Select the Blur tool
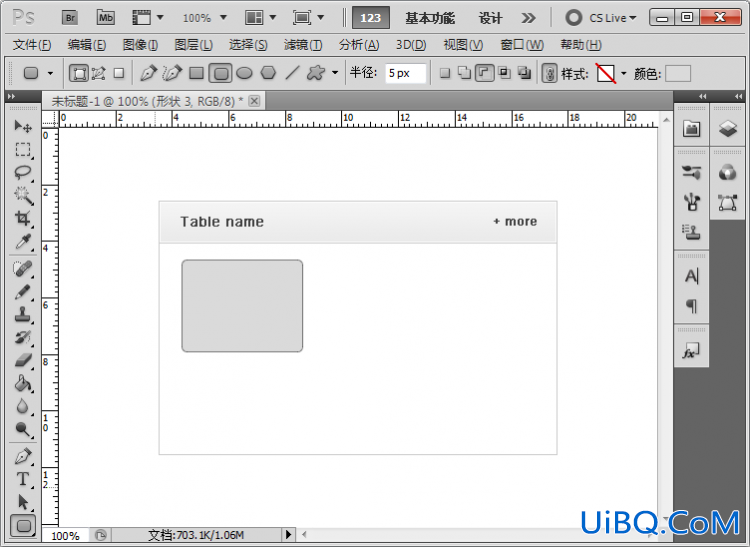 [22, 406]
